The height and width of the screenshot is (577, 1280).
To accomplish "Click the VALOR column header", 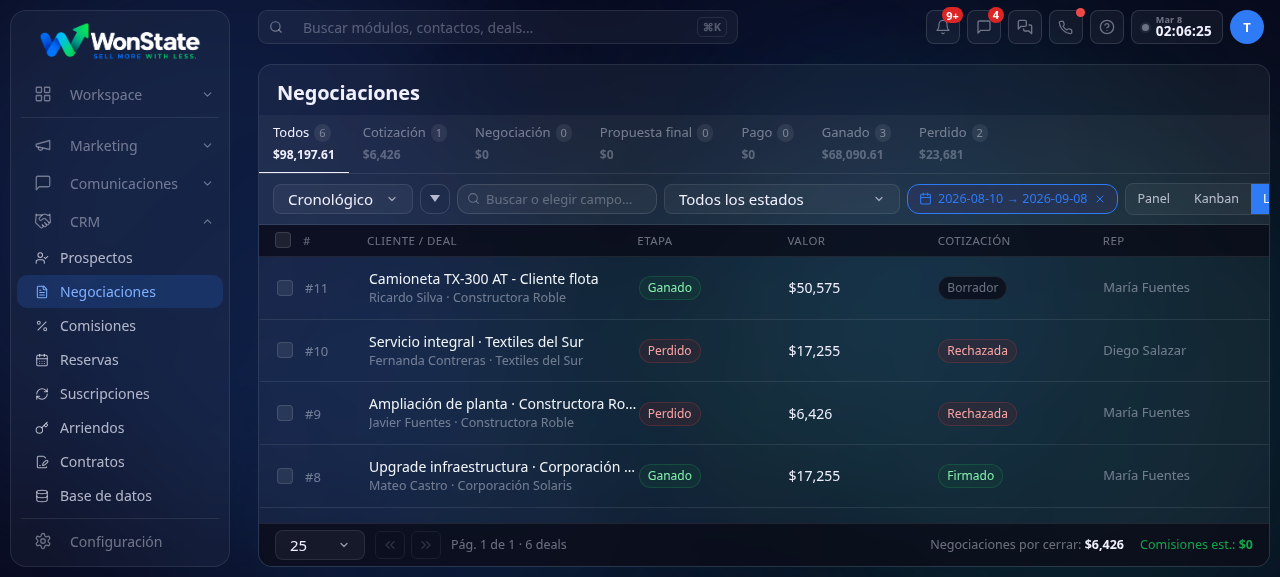I will 806,241.
